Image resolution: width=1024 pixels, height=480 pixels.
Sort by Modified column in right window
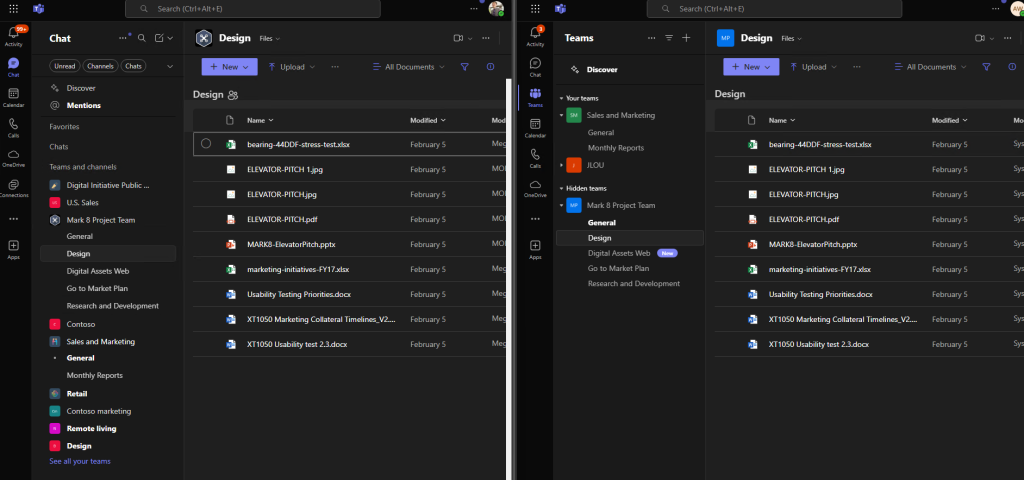(x=950, y=120)
